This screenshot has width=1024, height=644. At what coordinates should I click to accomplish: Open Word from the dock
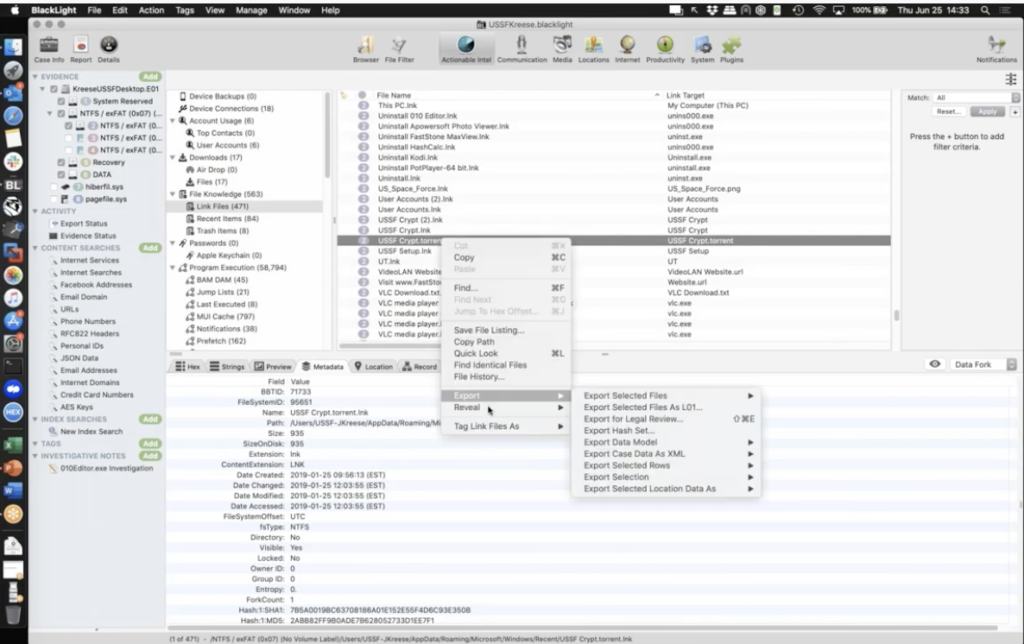(13, 491)
